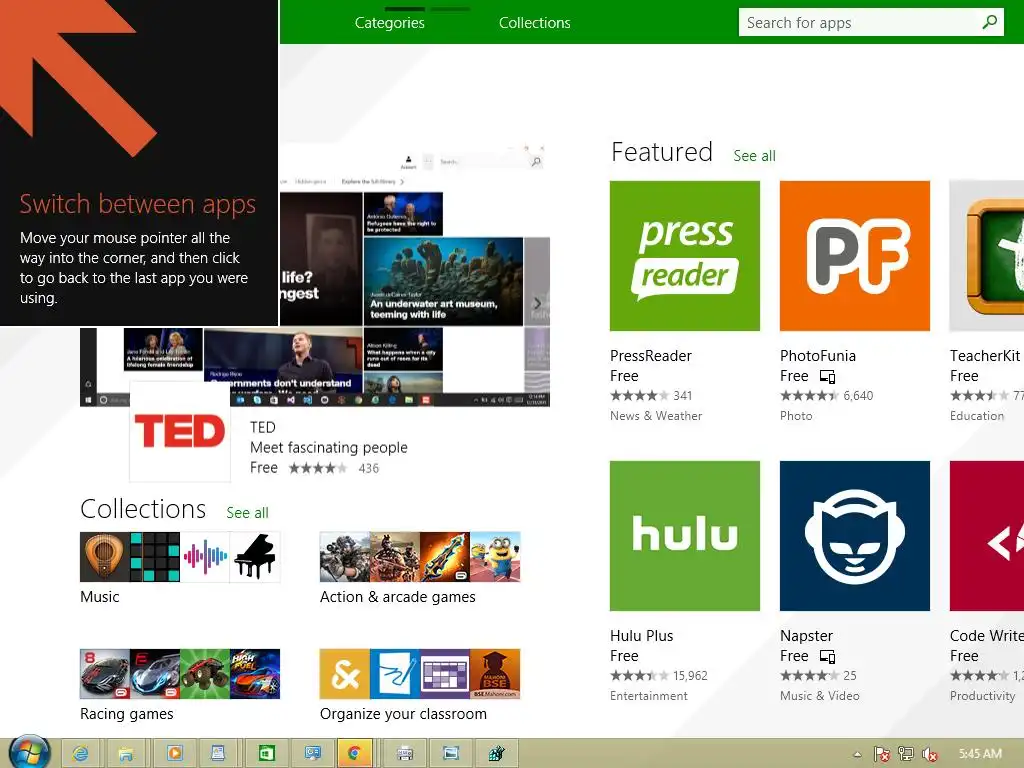Click the Productivity category under Code Writer
This screenshot has height=768, width=1024.
click(x=982, y=696)
